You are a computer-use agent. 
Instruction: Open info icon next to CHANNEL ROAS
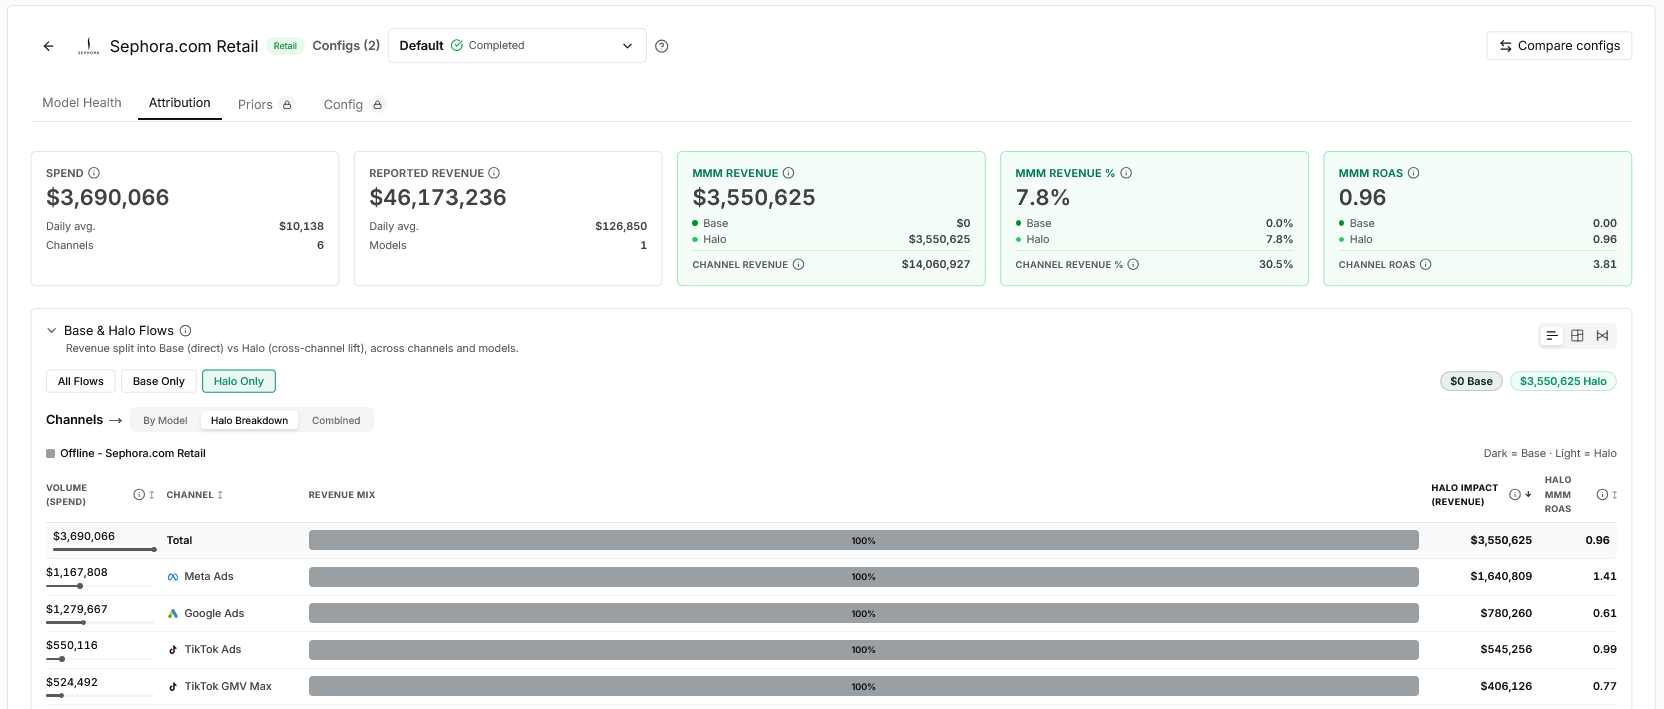(x=1425, y=265)
